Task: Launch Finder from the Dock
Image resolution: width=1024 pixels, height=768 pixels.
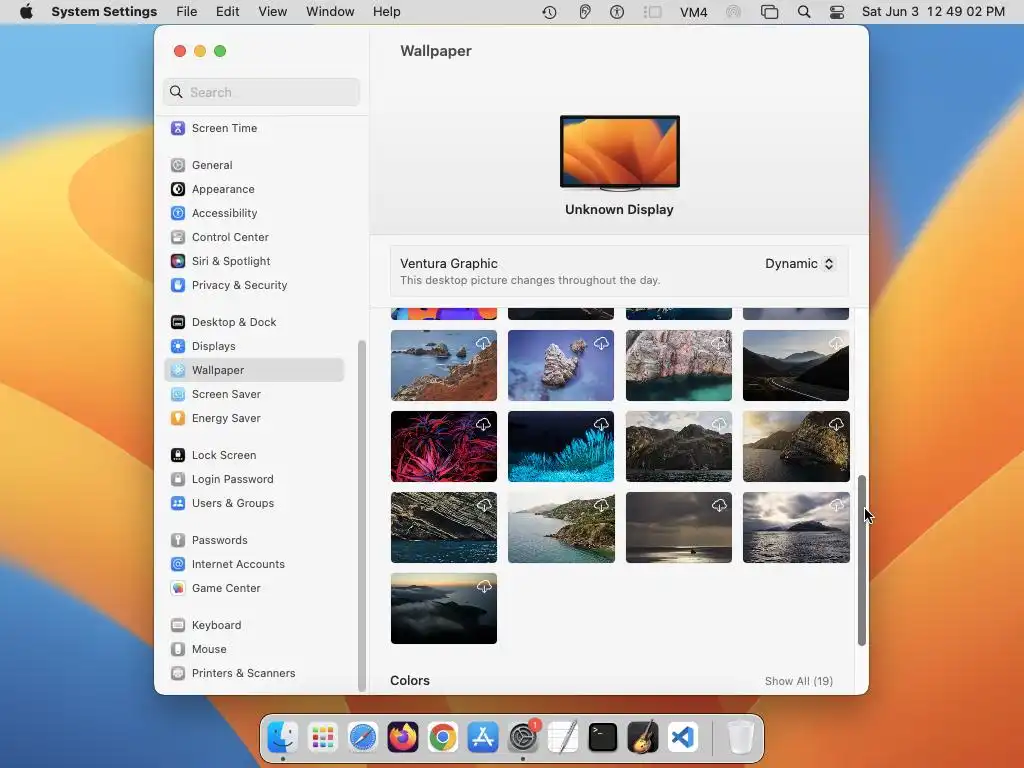Action: pyautogui.click(x=283, y=737)
